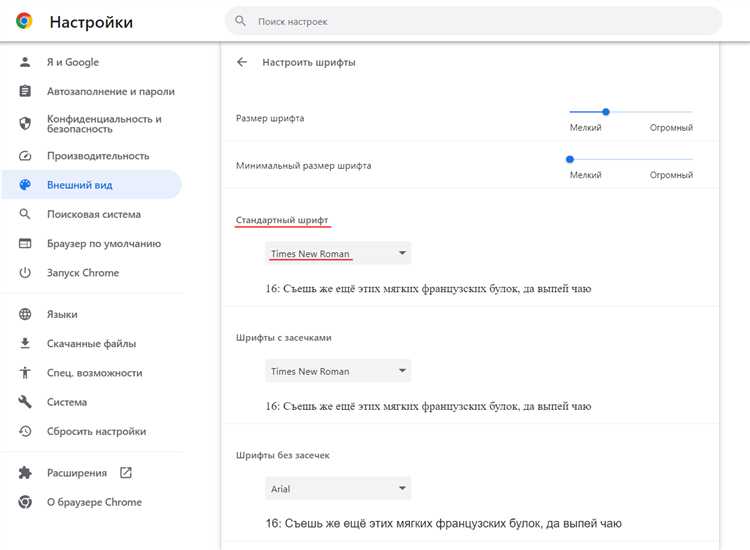Click the Поисковая система magnifier icon

(x=26, y=214)
